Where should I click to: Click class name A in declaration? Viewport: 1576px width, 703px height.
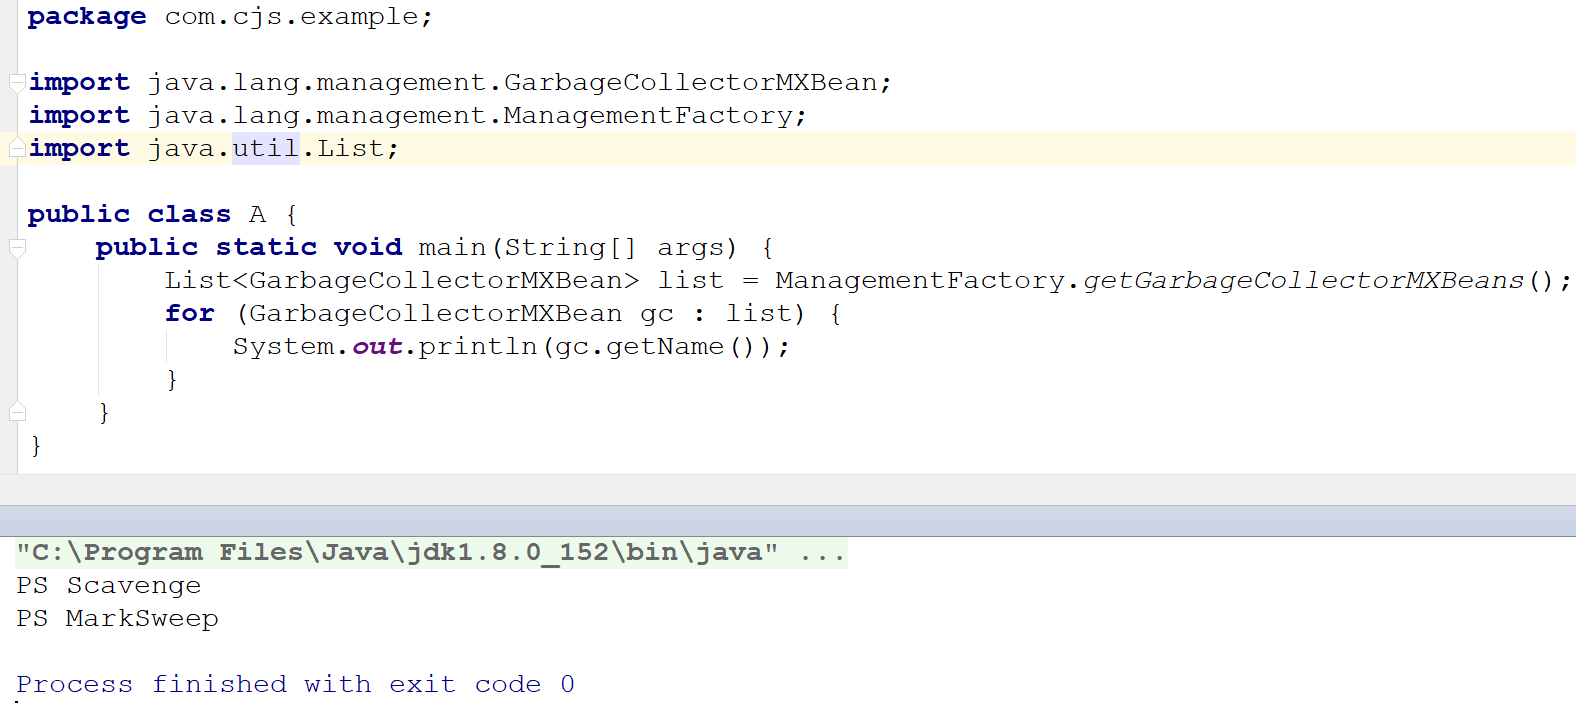(x=257, y=214)
